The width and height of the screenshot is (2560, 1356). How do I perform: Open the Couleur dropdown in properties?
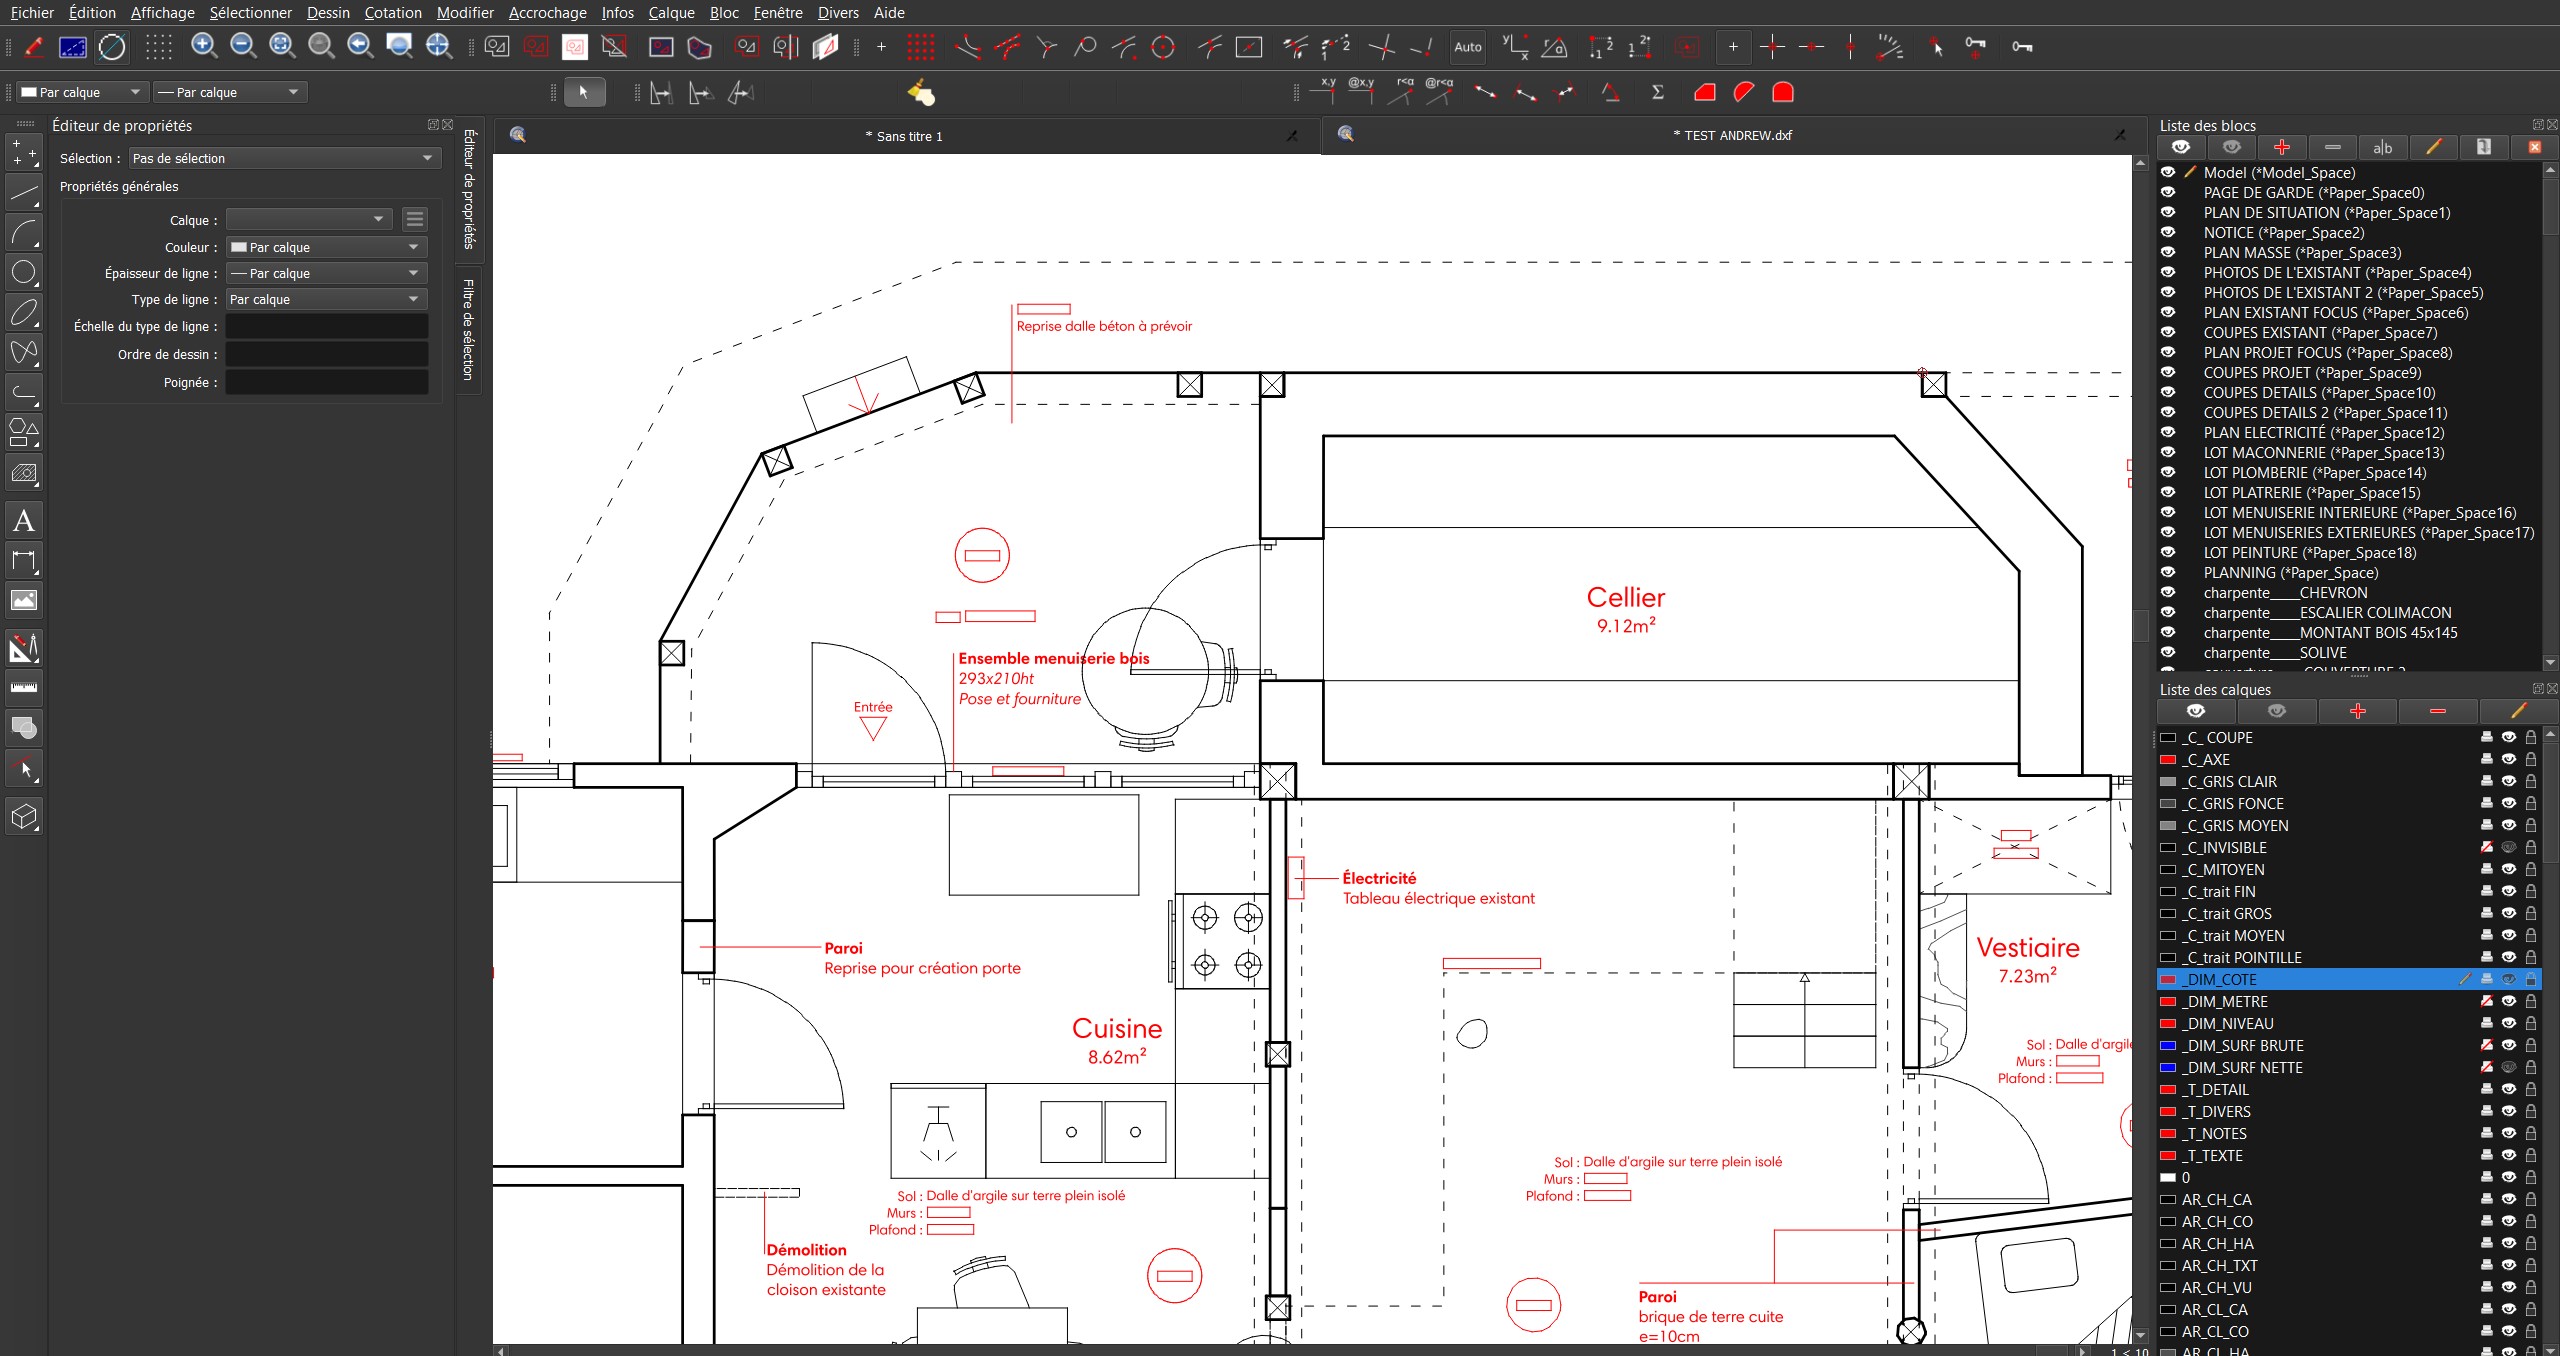[x=327, y=247]
